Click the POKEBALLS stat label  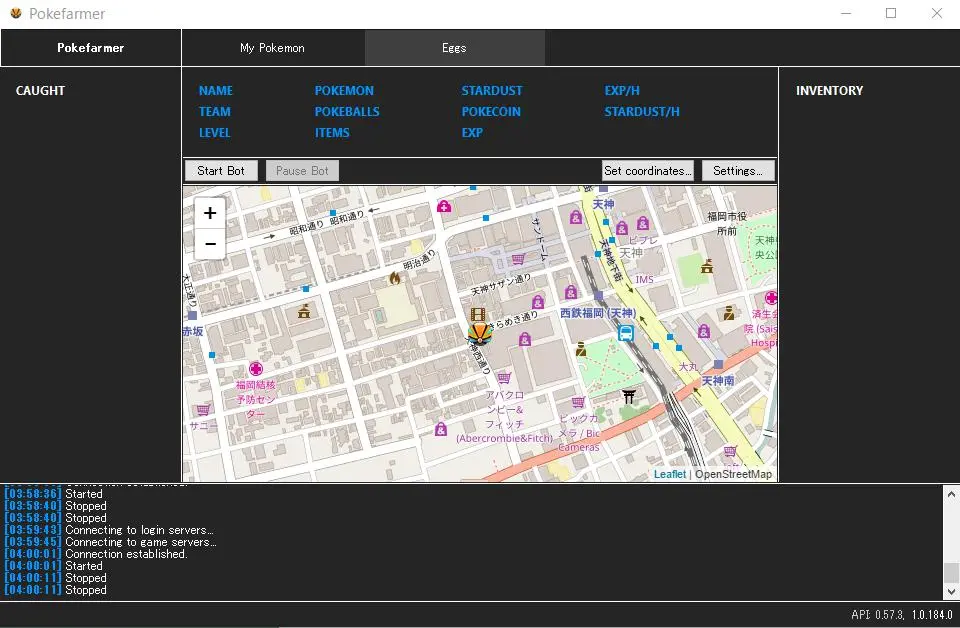347,111
